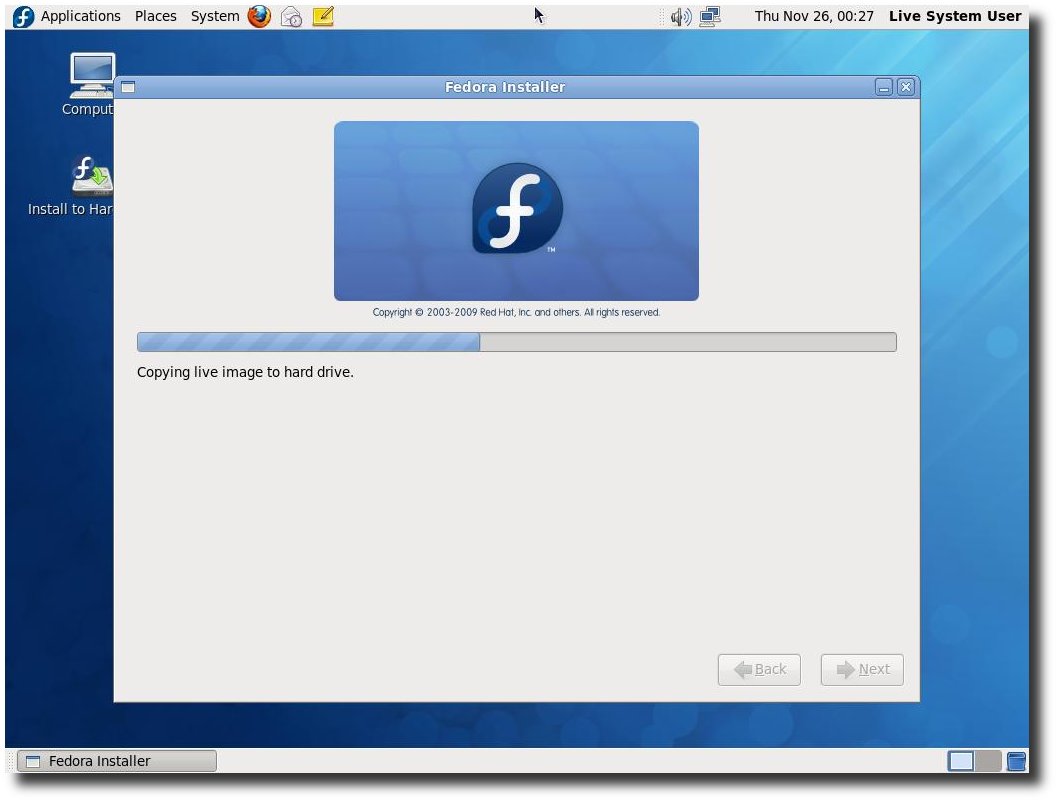1058x802 pixels.
Task: Click the Live System User label
Action: pyautogui.click(x=955, y=16)
